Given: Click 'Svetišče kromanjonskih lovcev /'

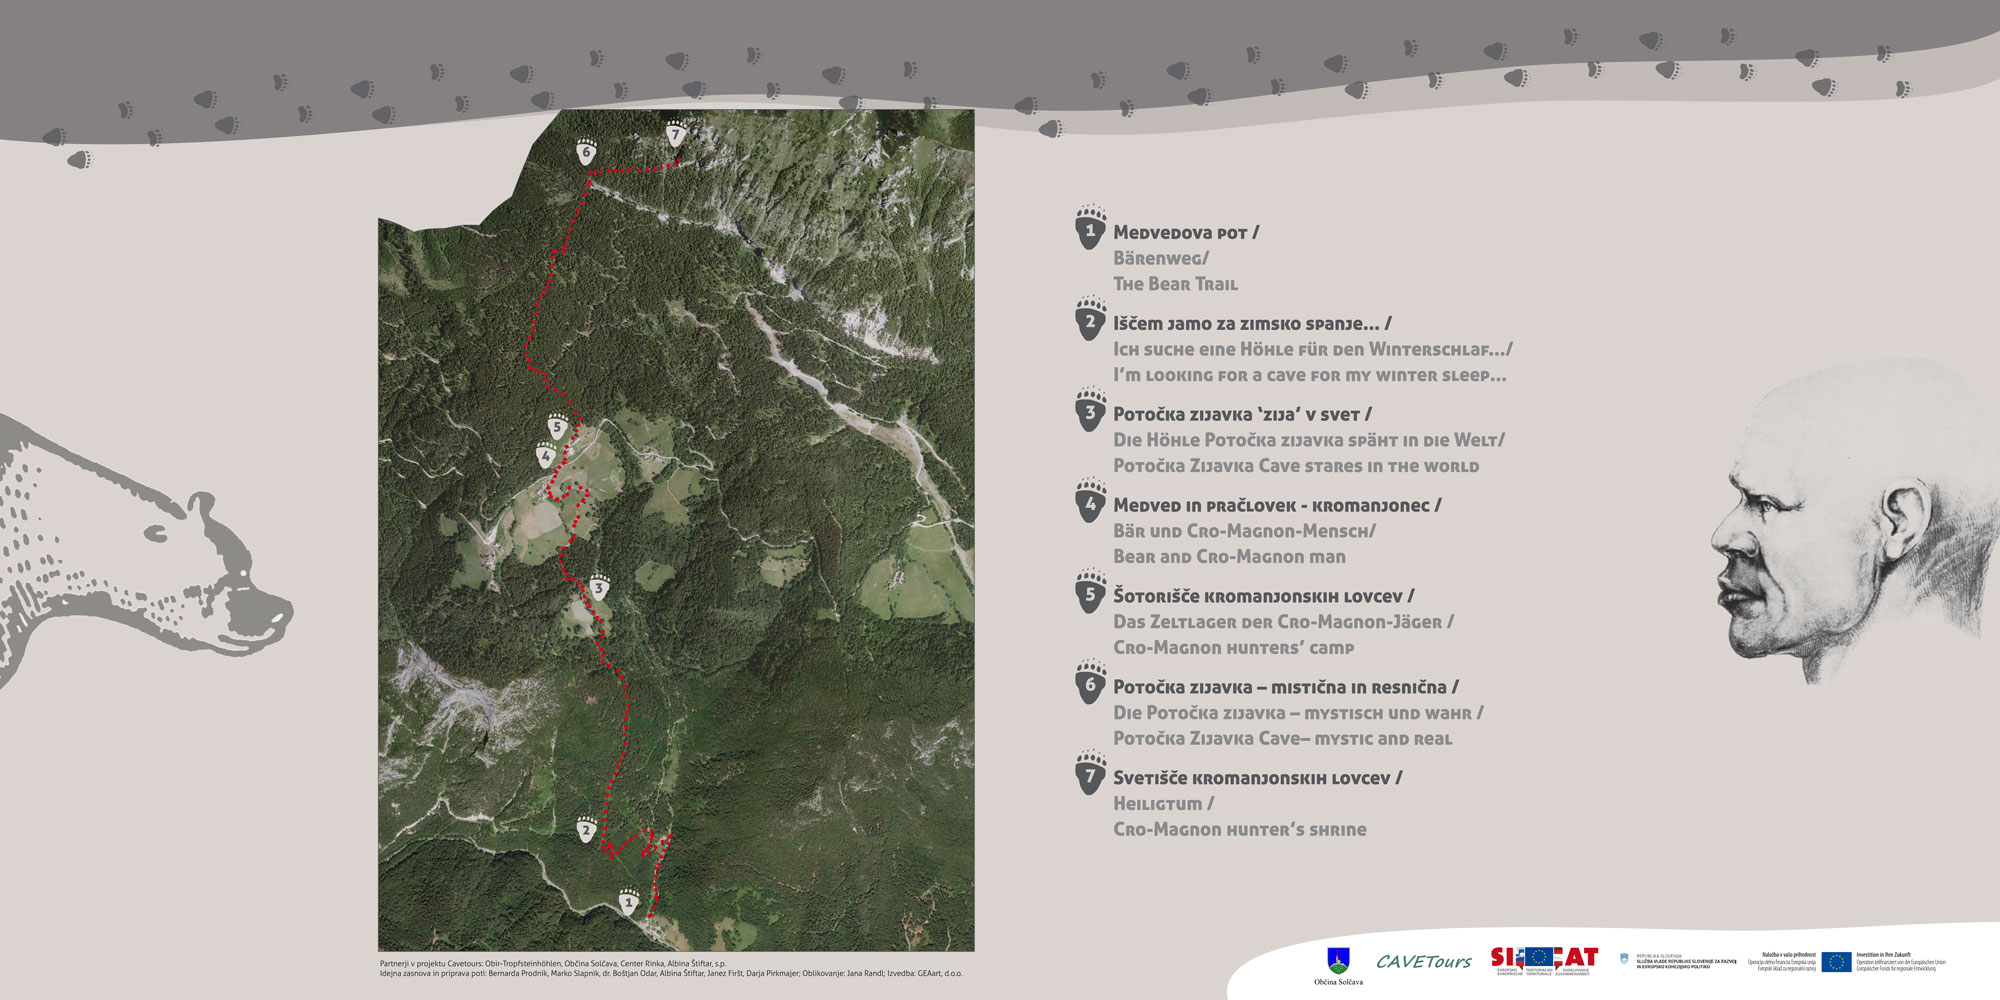Looking at the screenshot, I should (1257, 778).
